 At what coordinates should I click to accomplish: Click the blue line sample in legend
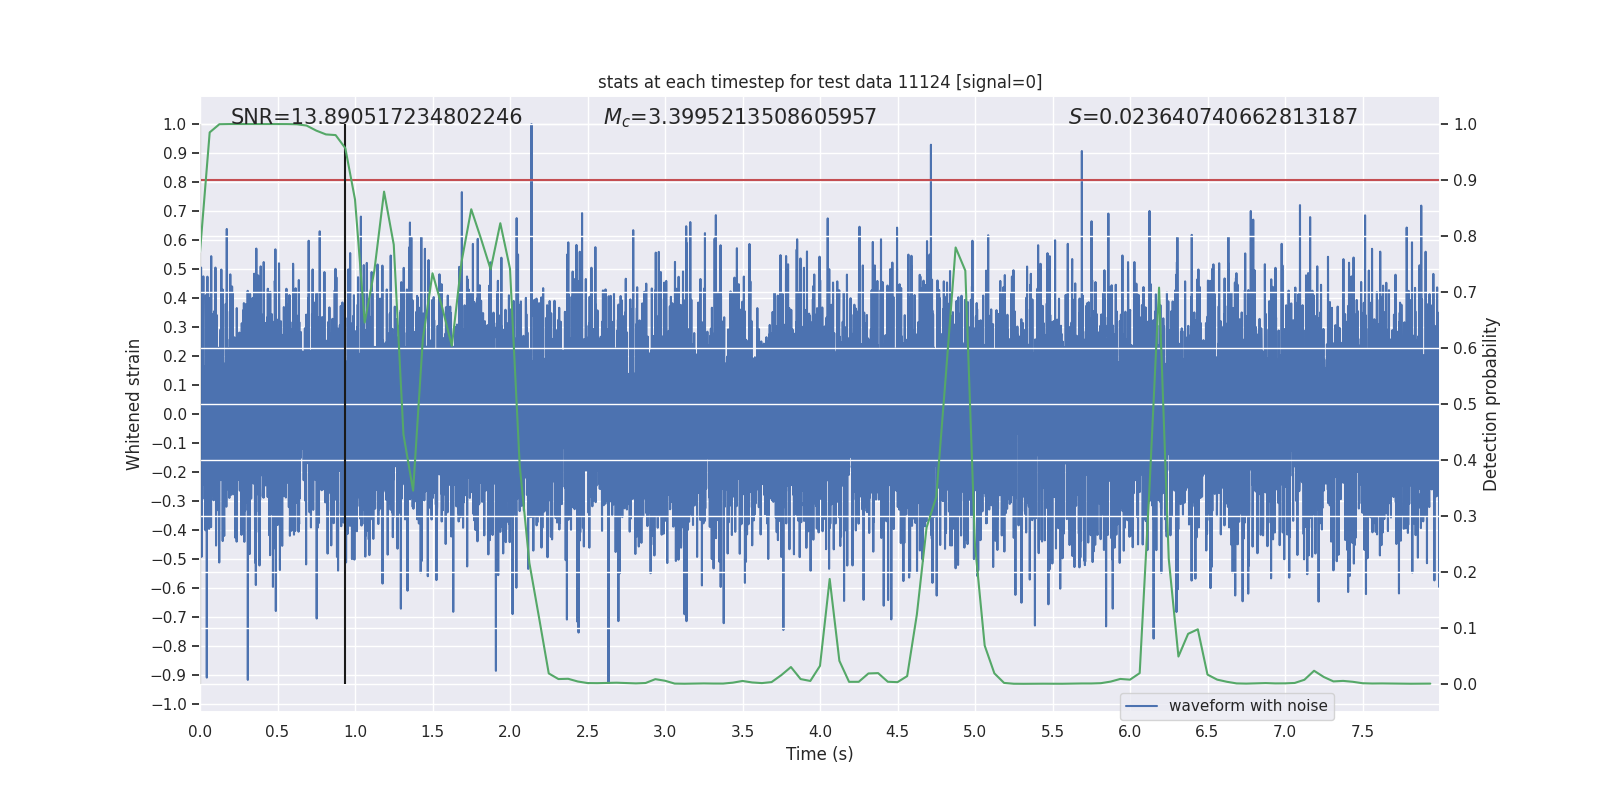pyautogui.click(x=1141, y=706)
